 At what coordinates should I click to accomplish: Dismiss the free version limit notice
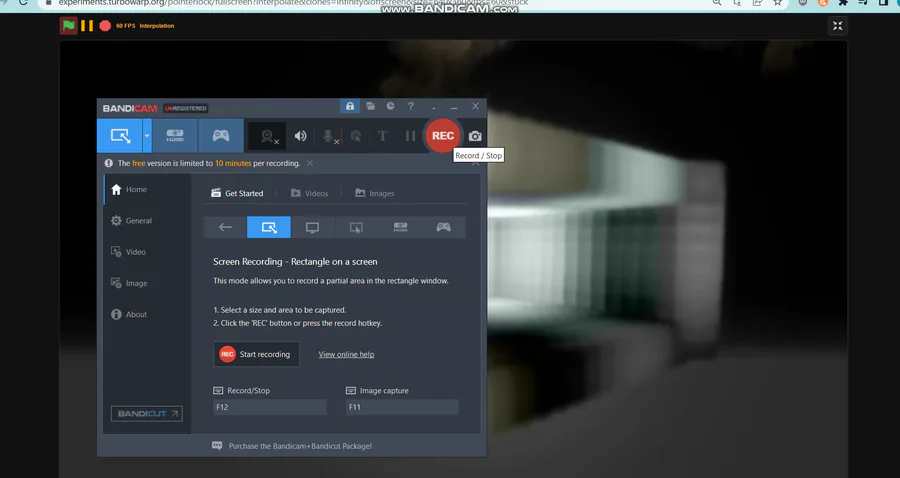pos(310,164)
